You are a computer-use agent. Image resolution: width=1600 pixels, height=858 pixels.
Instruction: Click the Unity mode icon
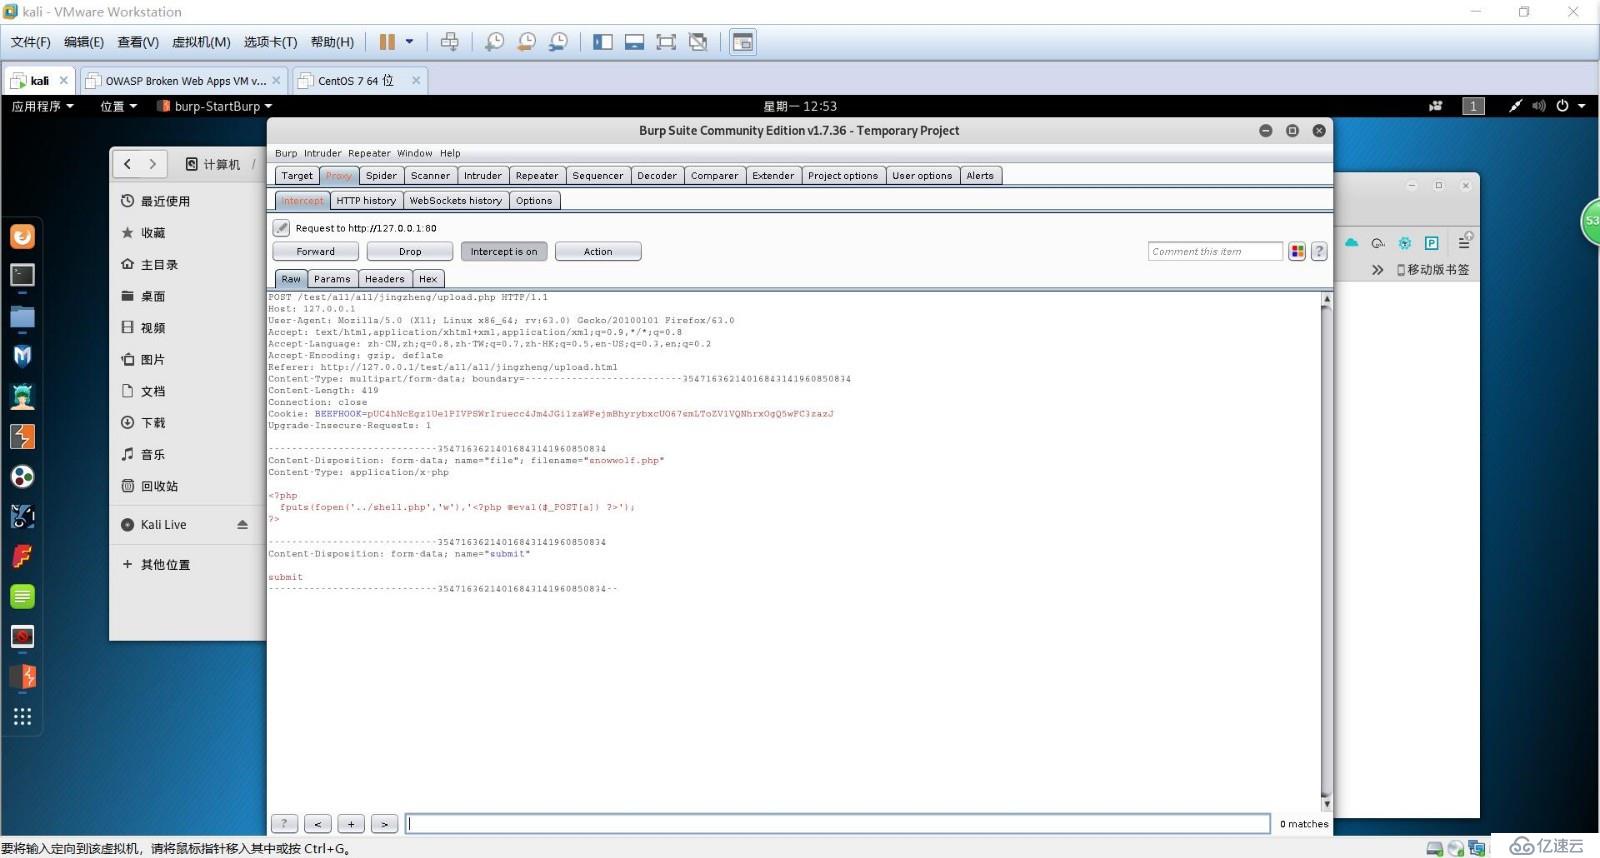click(698, 42)
